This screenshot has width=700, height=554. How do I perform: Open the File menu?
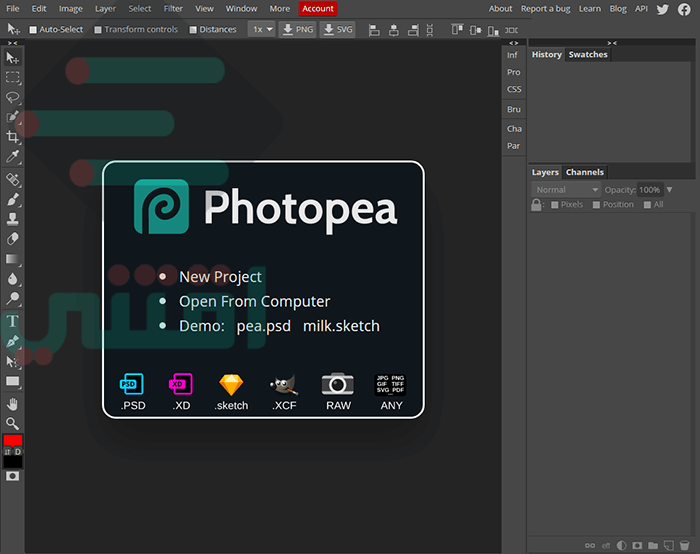(12, 8)
